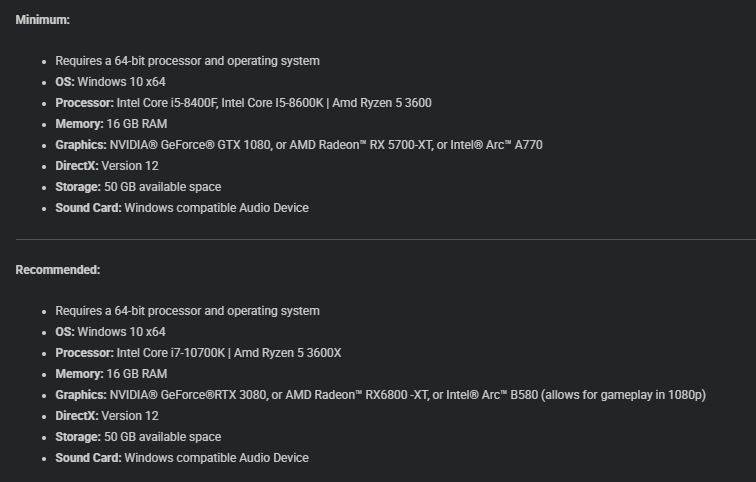This screenshot has width=756, height=482.
Task: Click the horizontal divider between sections
Action: tap(386, 239)
